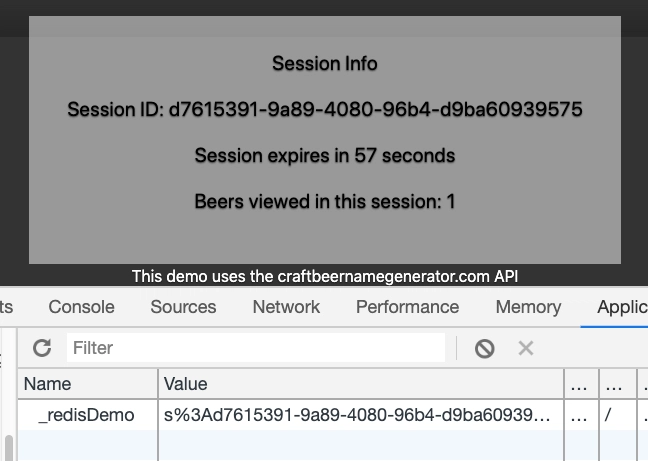Switch to the Application tab
648x461 pixels.
tap(621, 307)
